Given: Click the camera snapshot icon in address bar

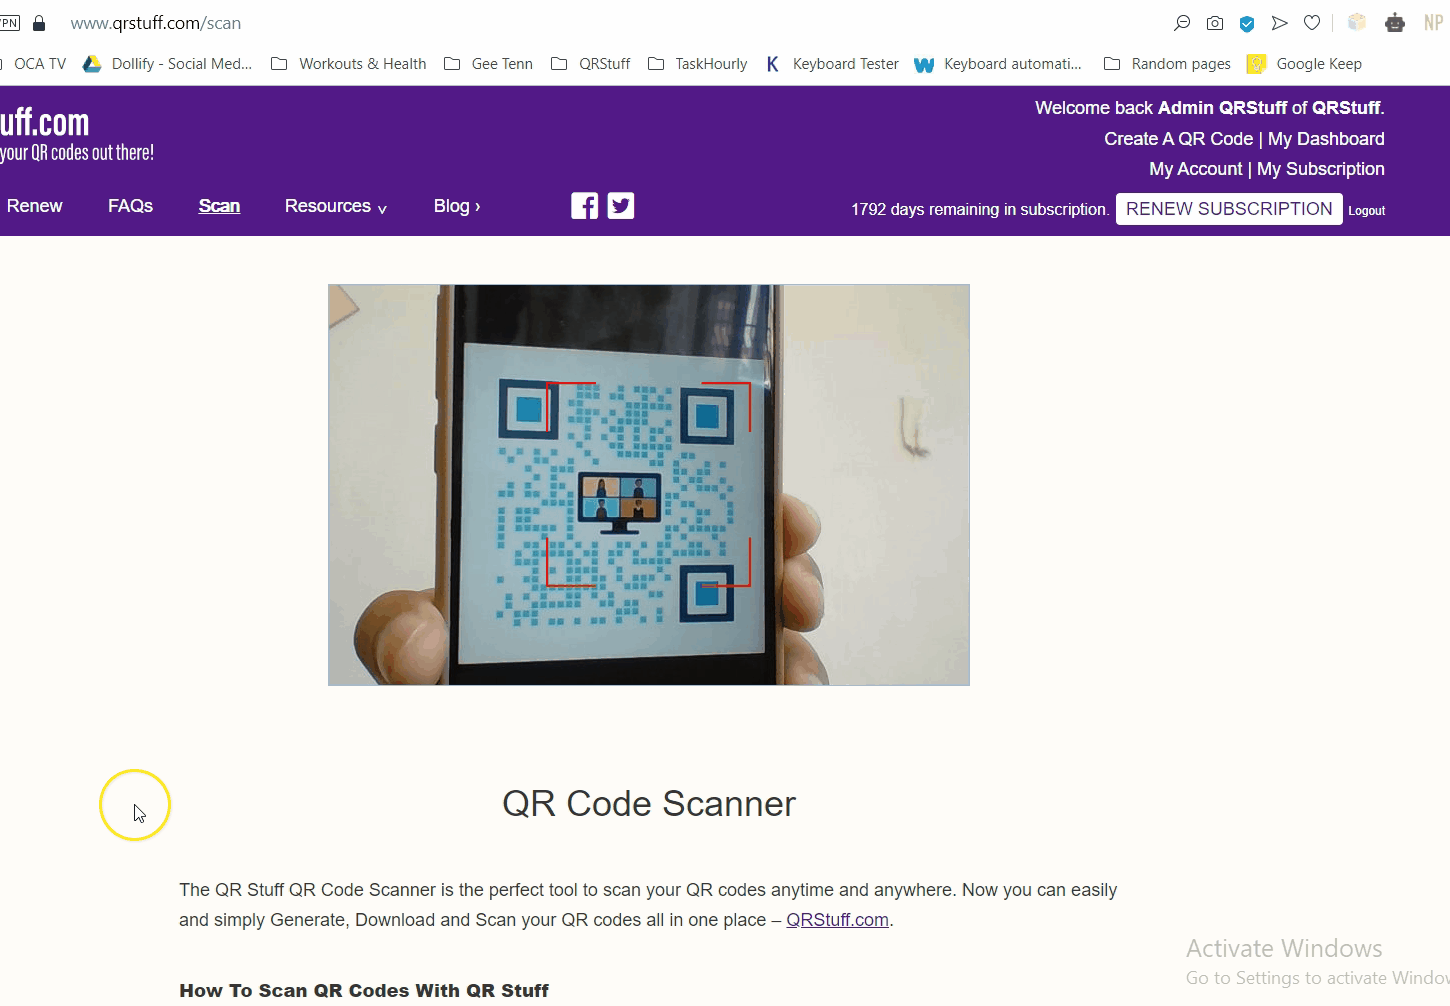Looking at the screenshot, I should (x=1215, y=23).
